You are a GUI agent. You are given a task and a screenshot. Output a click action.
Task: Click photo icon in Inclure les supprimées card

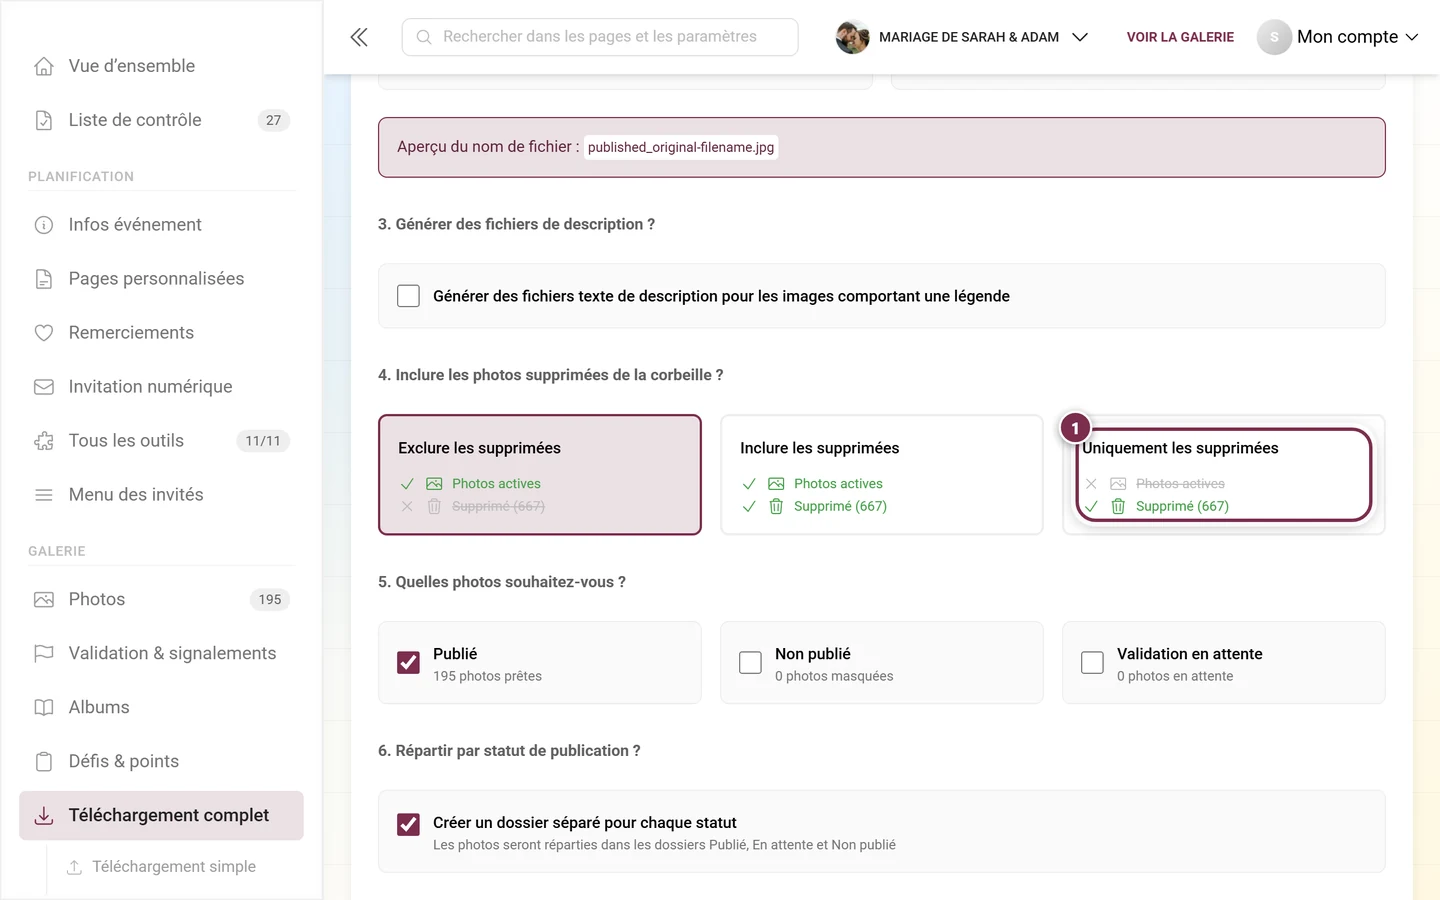coord(776,484)
